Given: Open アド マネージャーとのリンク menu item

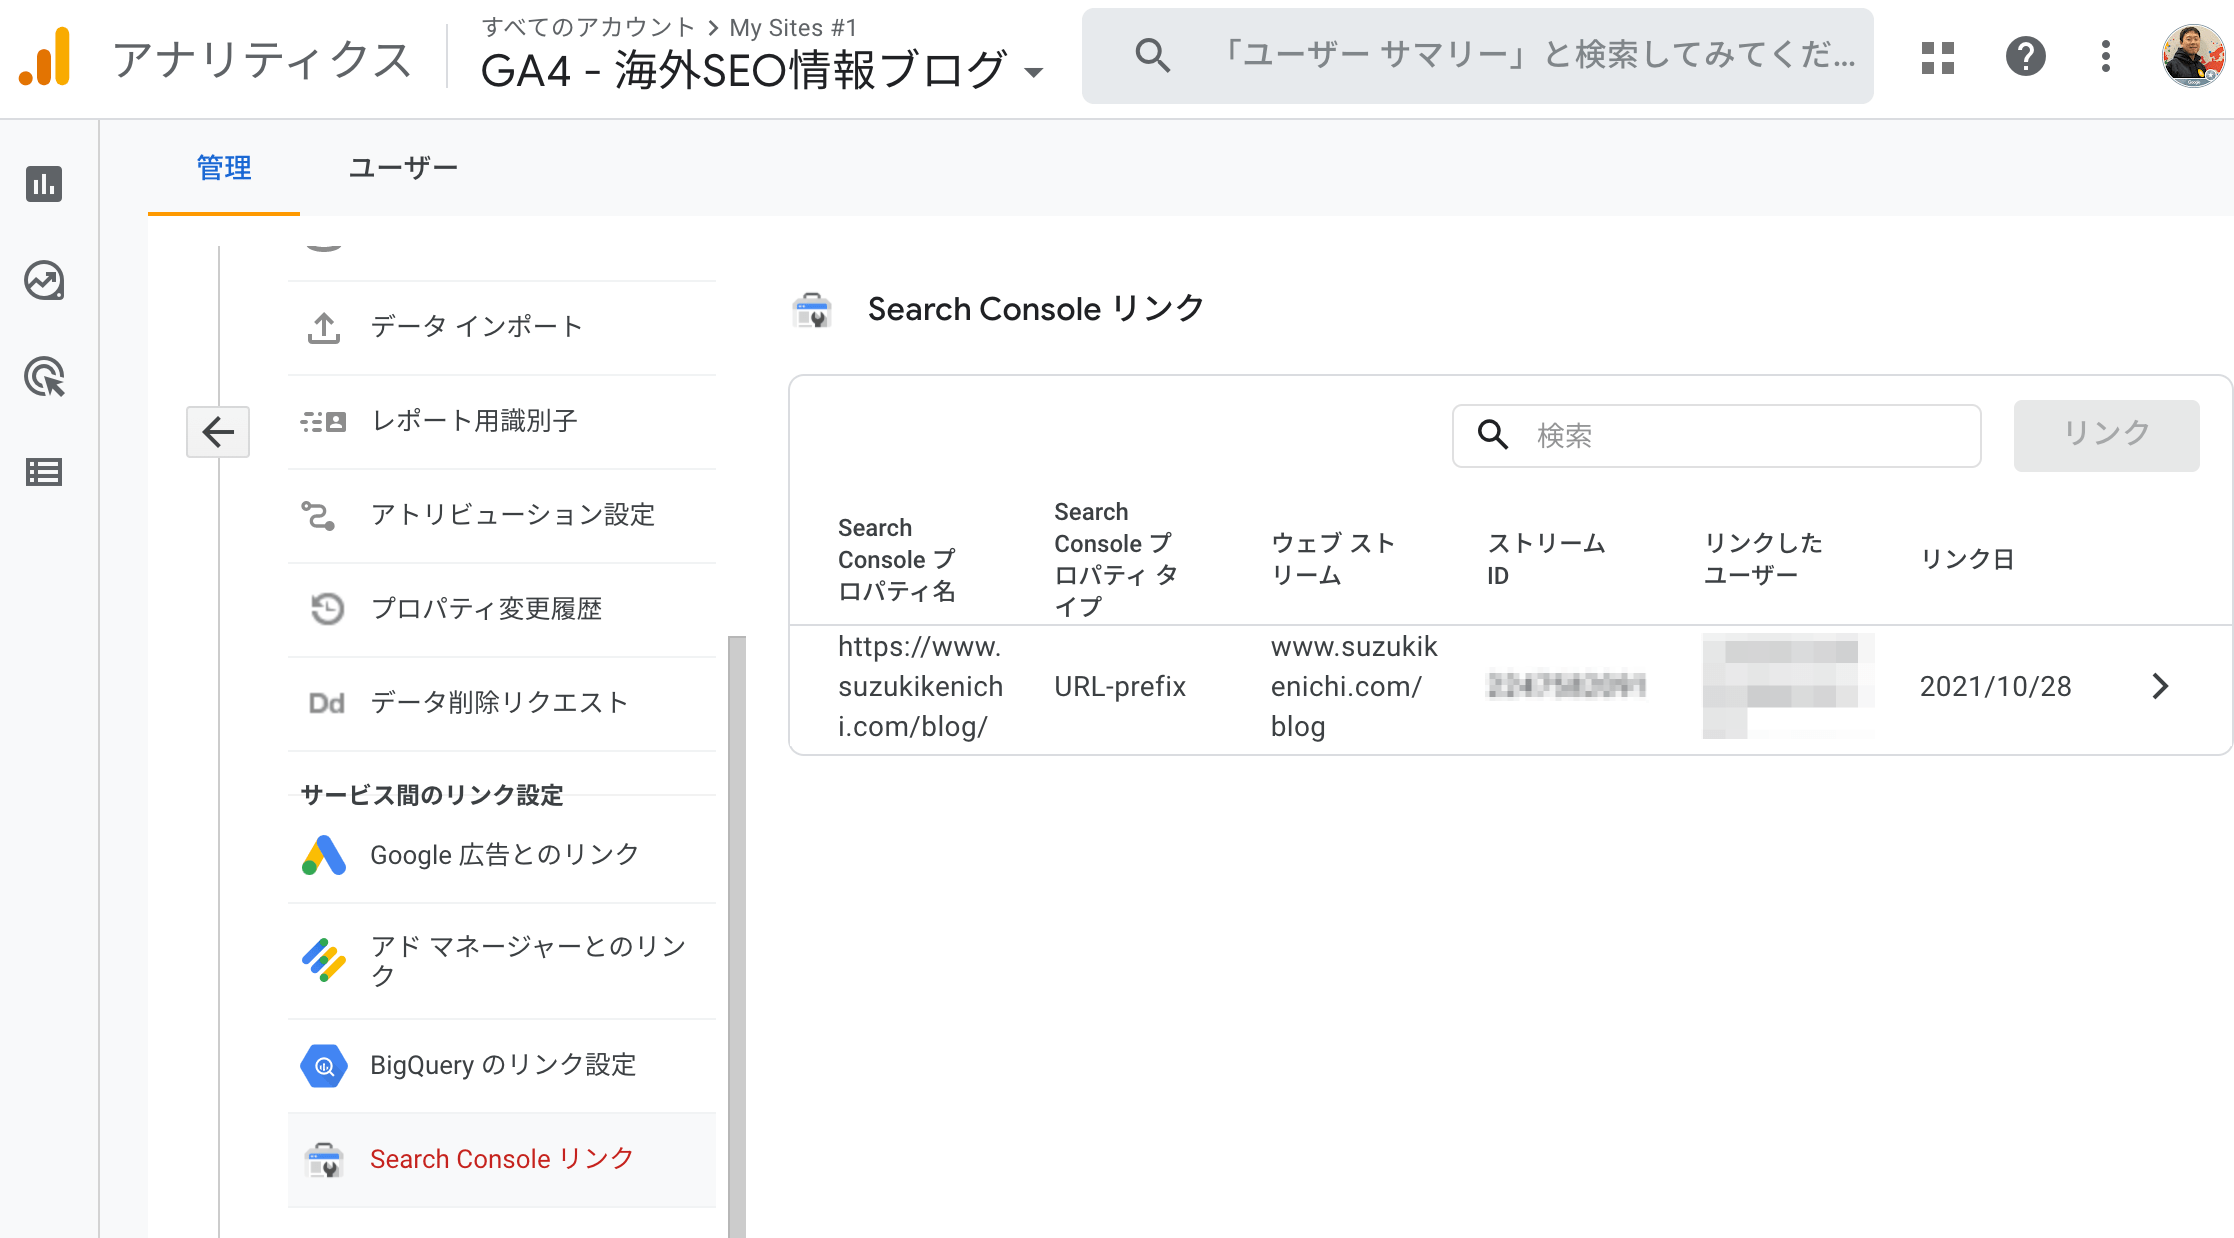Looking at the screenshot, I should [x=502, y=961].
